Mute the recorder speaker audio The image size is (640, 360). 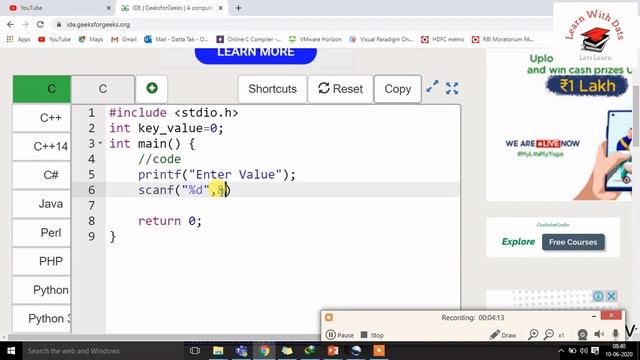(599, 335)
